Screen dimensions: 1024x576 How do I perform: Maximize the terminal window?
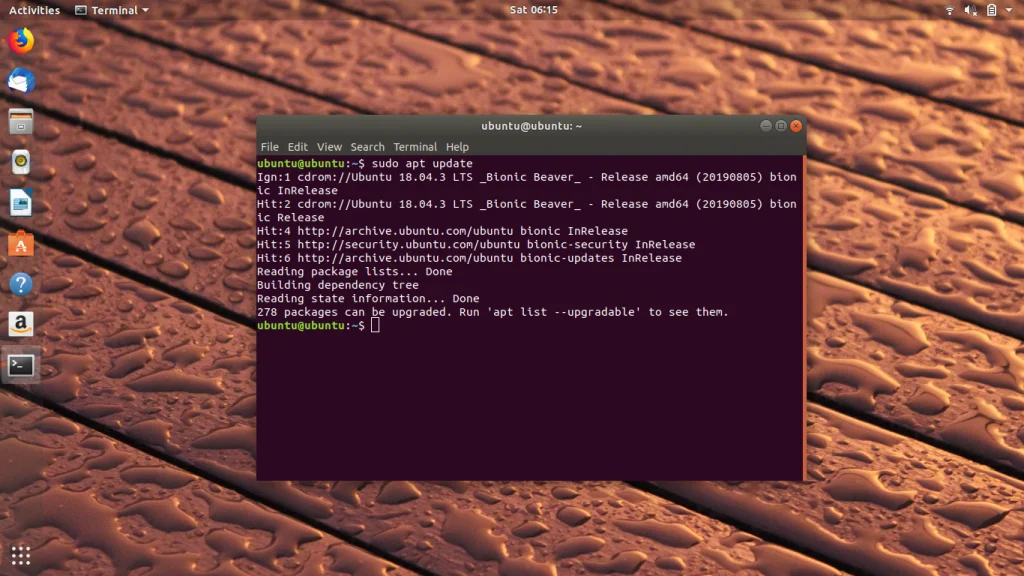[781, 125]
